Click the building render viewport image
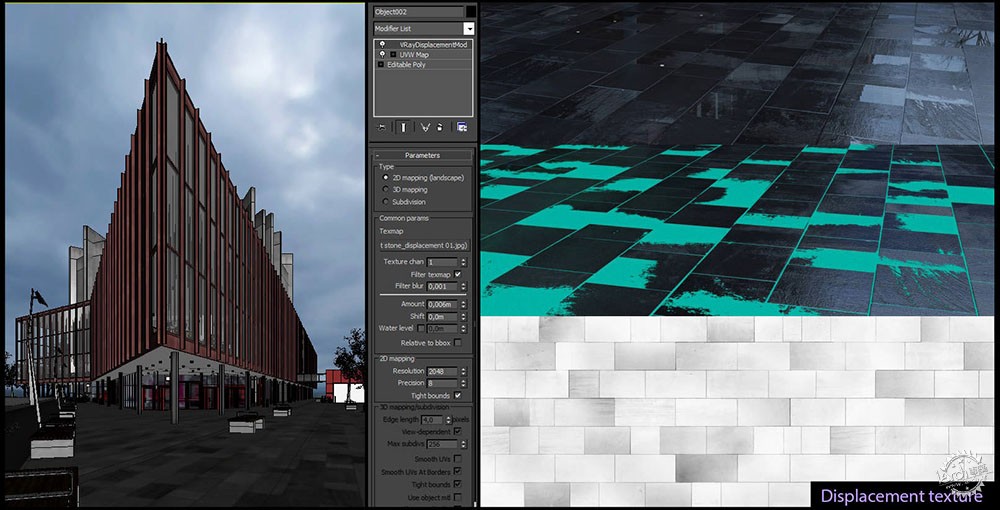This screenshot has height=510, width=1000. coord(185,255)
